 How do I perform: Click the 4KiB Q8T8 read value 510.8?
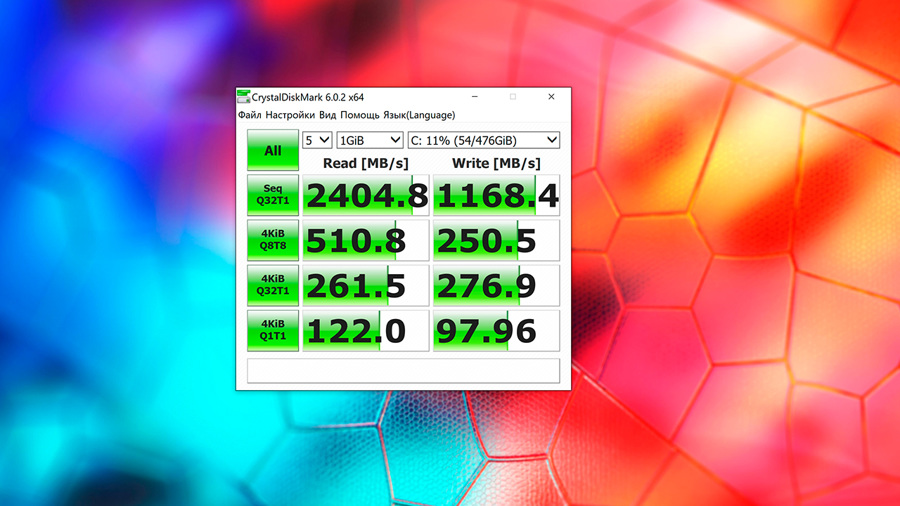click(x=366, y=240)
